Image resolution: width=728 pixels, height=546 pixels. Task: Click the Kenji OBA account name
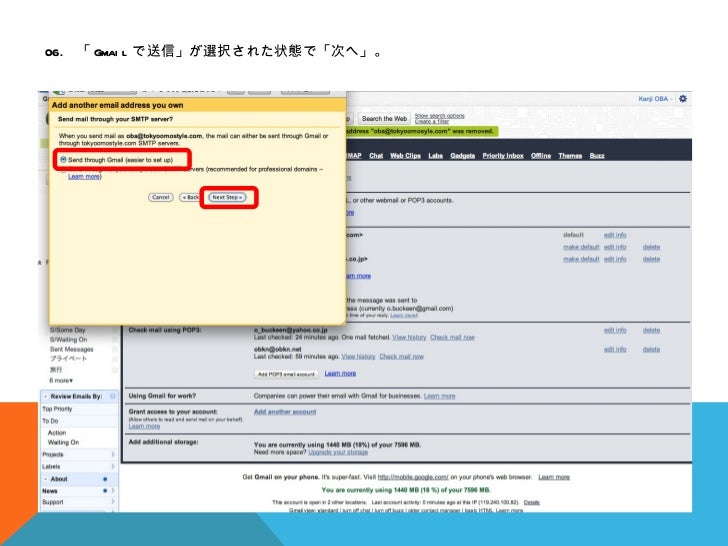tap(653, 99)
